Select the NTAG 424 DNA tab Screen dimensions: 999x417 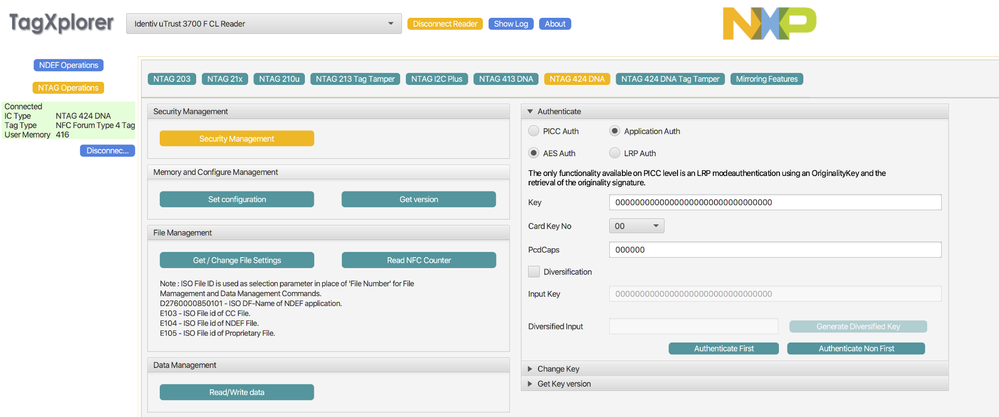[577, 79]
